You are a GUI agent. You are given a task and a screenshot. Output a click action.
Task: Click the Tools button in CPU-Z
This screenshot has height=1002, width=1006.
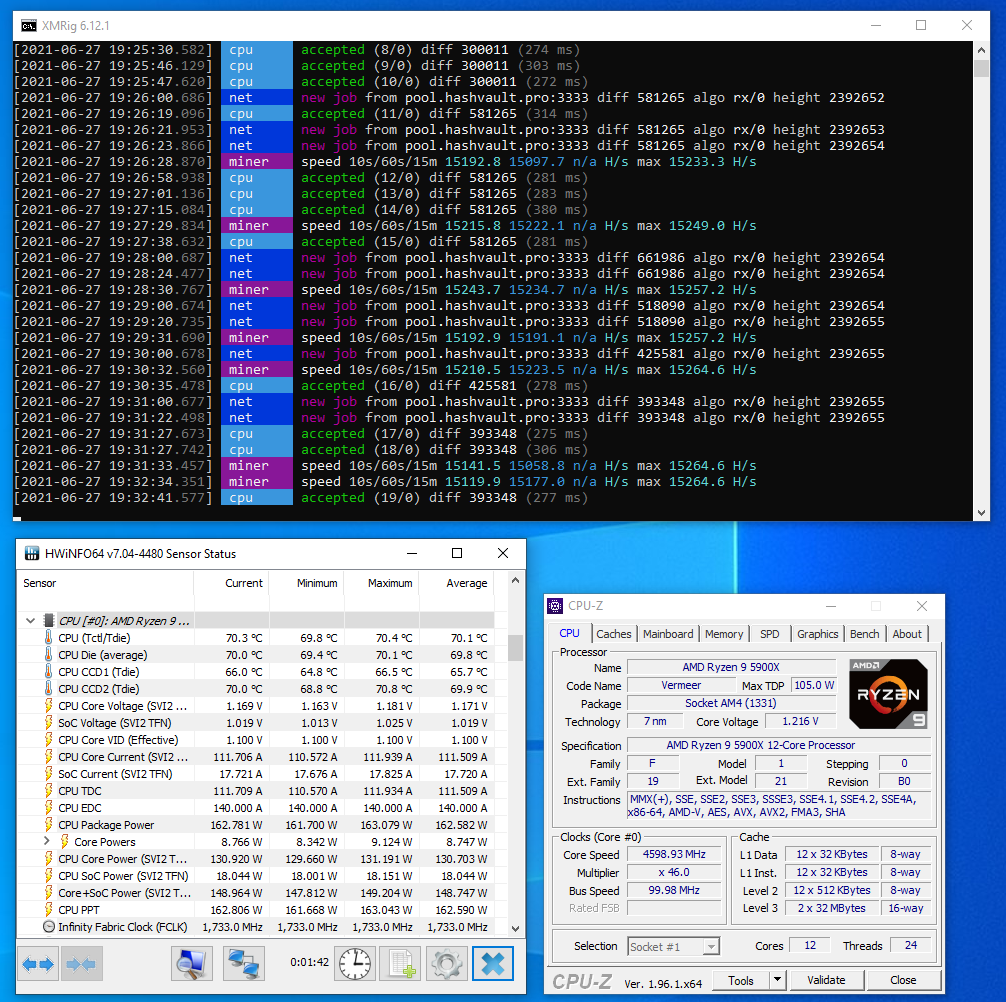pyautogui.click(x=740, y=980)
